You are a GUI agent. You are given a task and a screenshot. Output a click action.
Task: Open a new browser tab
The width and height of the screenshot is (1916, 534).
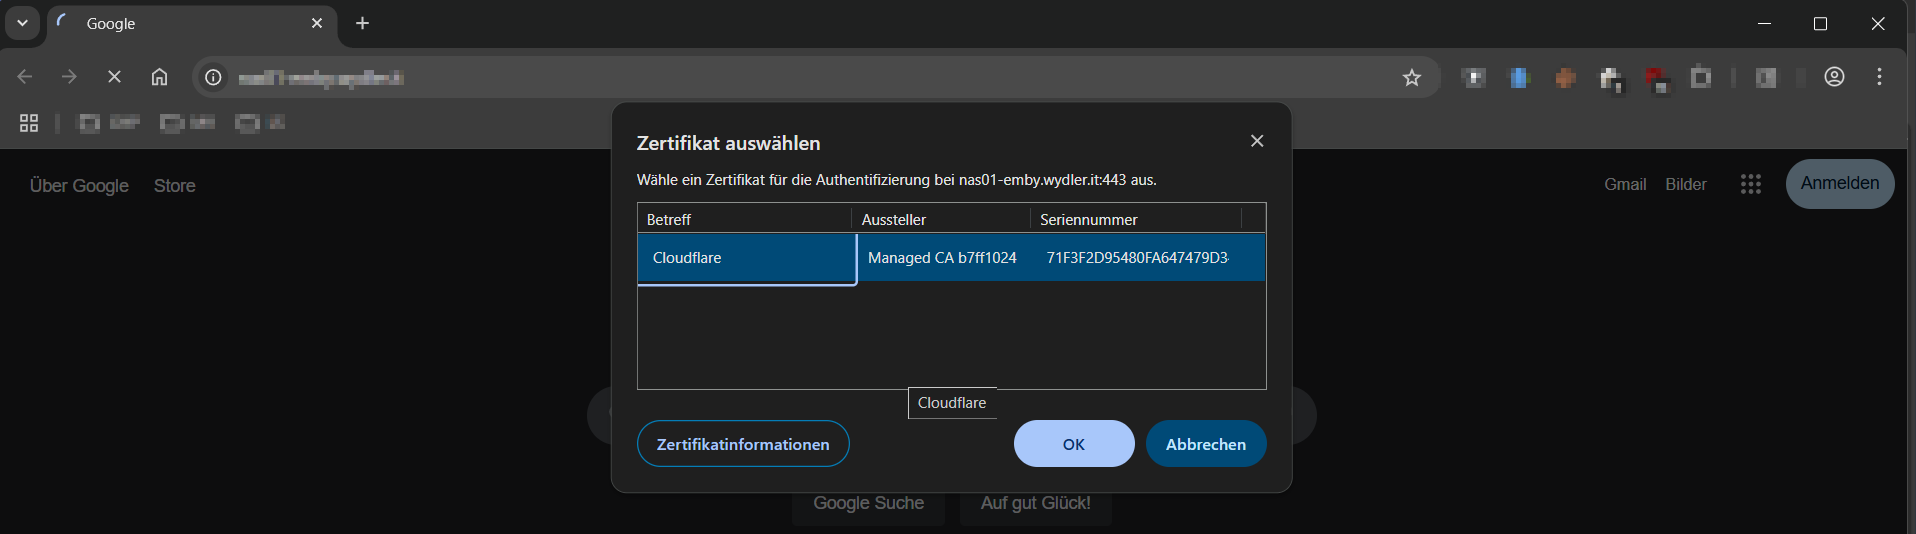[x=362, y=23]
